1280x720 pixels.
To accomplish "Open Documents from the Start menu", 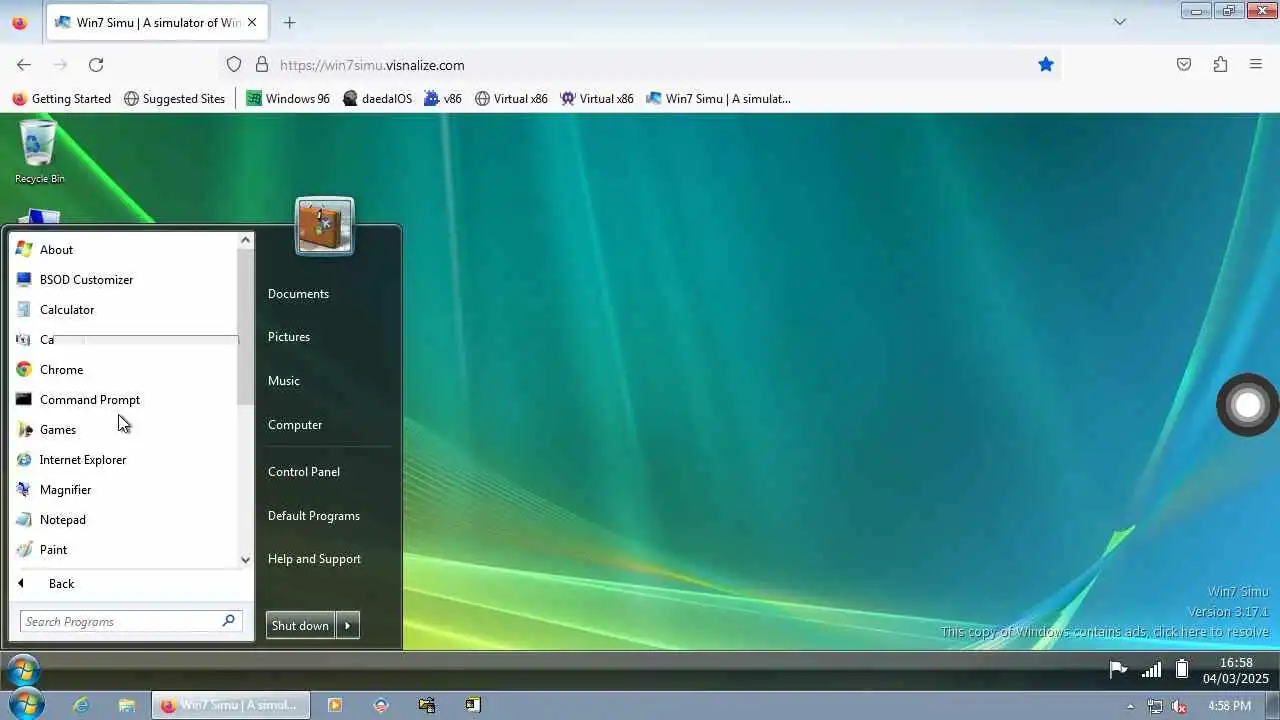I will (298, 294).
